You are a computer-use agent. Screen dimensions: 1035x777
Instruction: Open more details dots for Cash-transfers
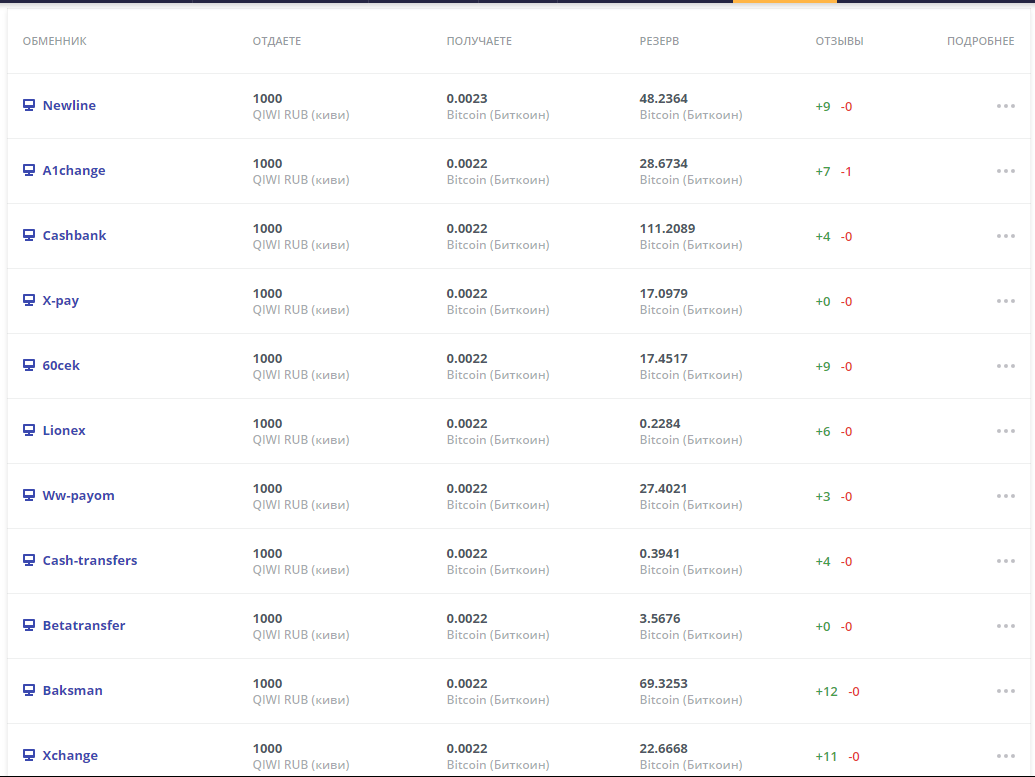pyautogui.click(x=1005, y=561)
